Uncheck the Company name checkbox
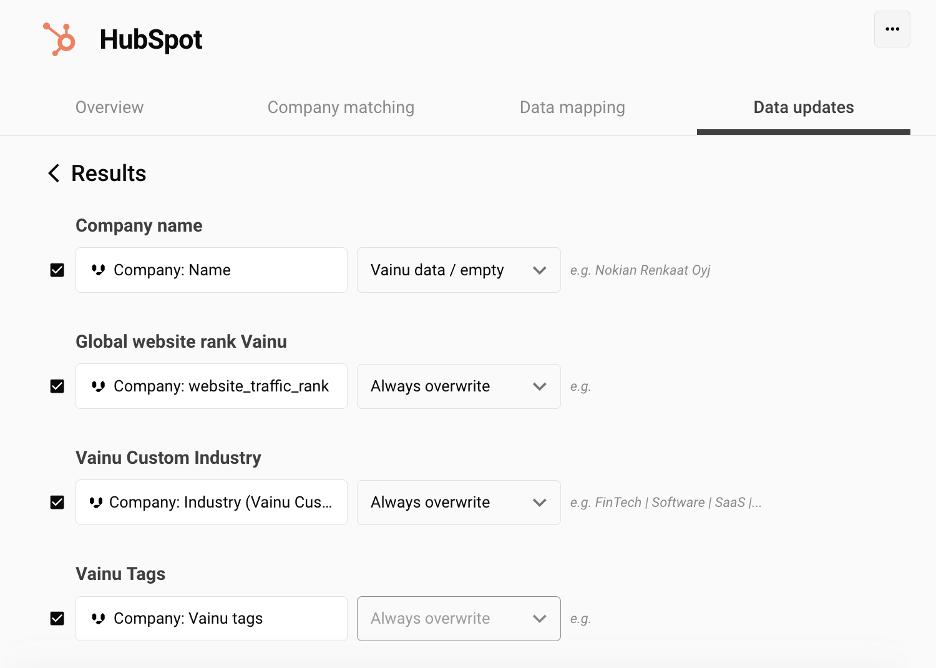Image resolution: width=936 pixels, height=668 pixels. coord(57,270)
